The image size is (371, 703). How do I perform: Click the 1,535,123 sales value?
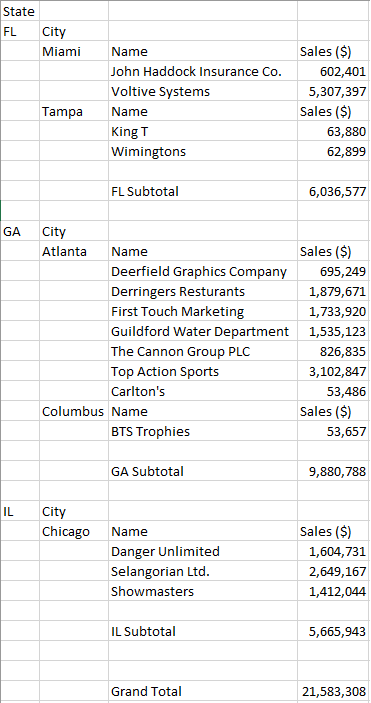pos(334,331)
